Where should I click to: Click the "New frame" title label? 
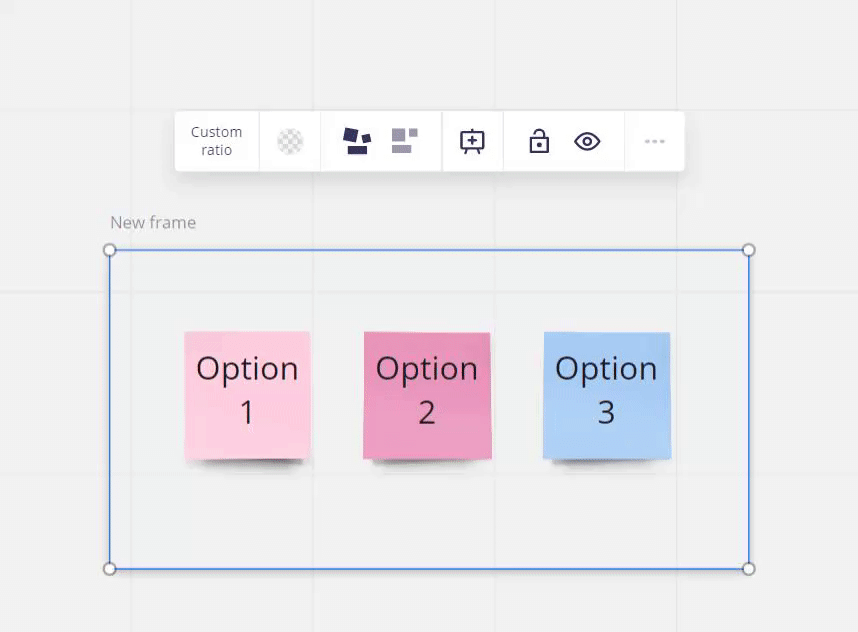click(x=153, y=222)
